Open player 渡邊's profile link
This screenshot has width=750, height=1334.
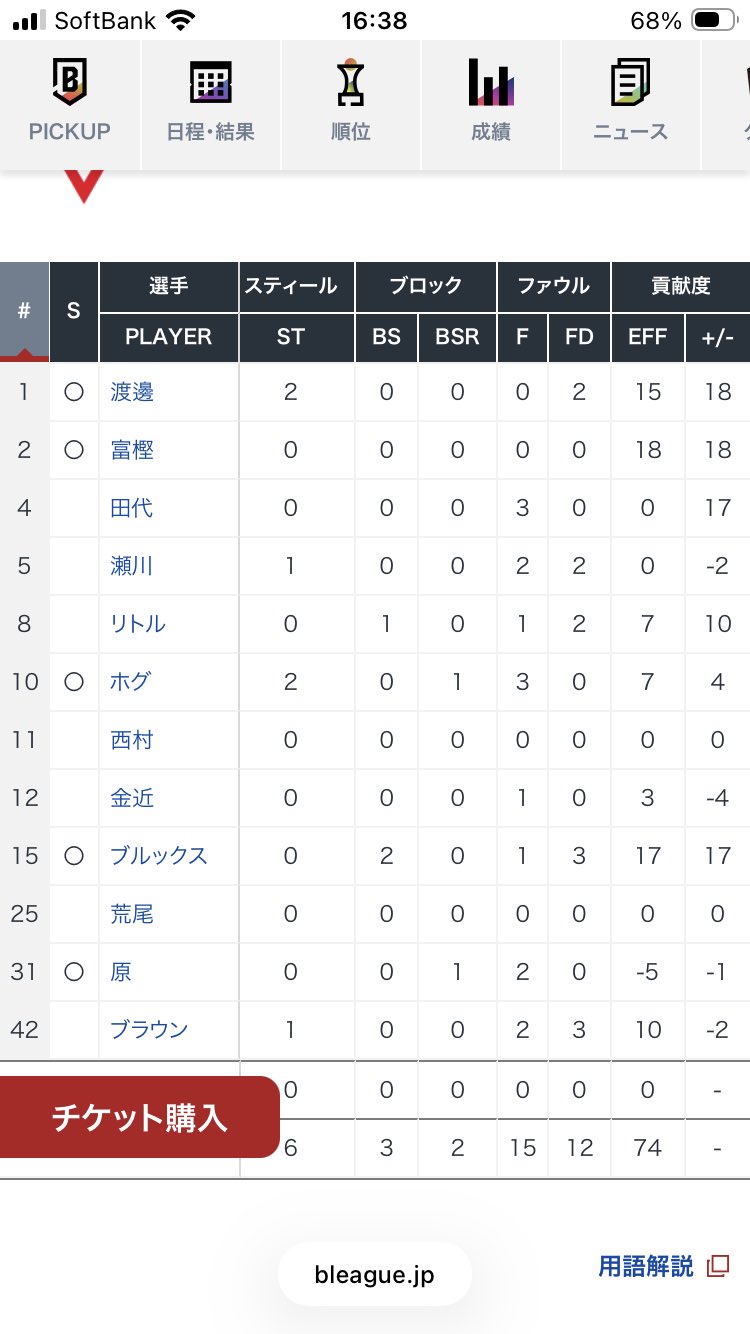[132, 392]
